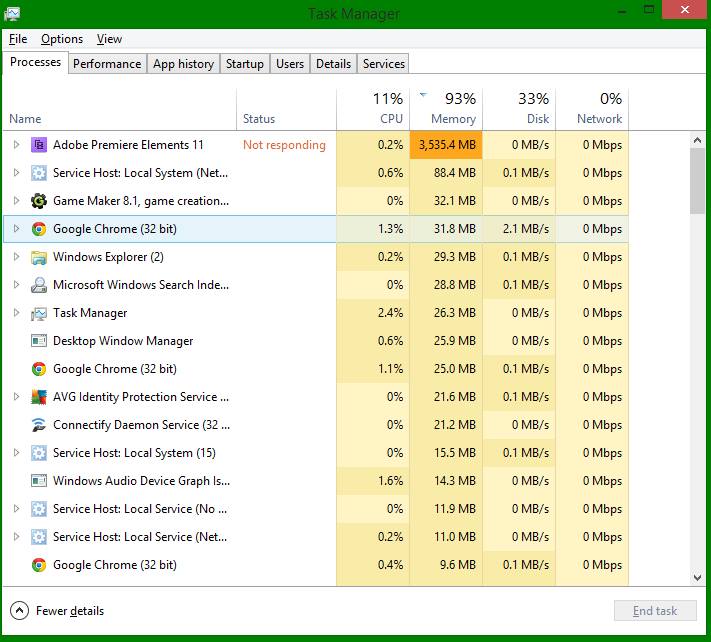Click the 1.6% CPU value
Image resolution: width=711 pixels, height=642 pixels.
pyautogui.click(x=390, y=481)
